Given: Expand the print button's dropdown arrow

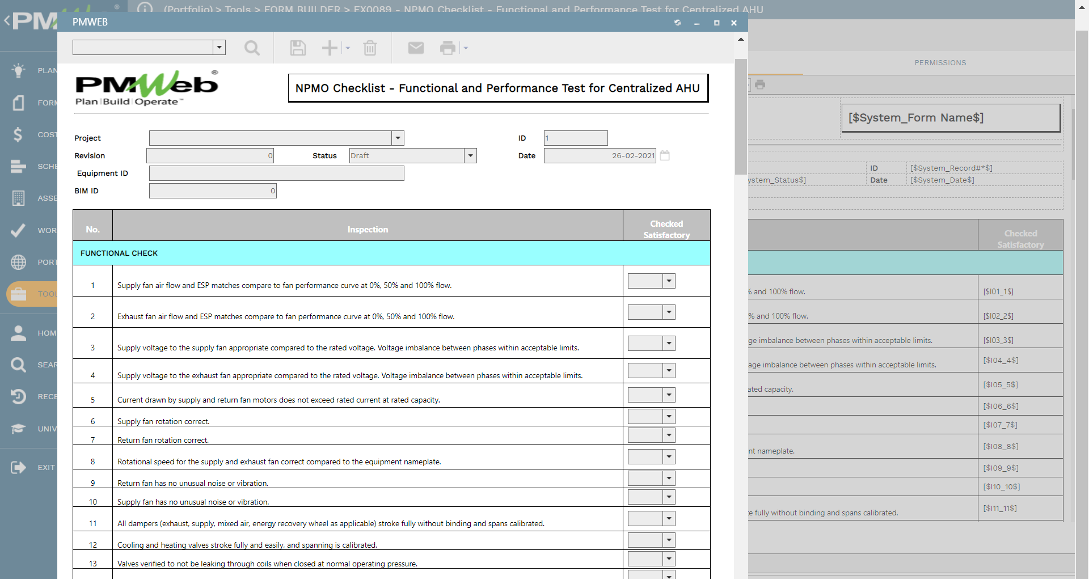Looking at the screenshot, I should 465,48.
